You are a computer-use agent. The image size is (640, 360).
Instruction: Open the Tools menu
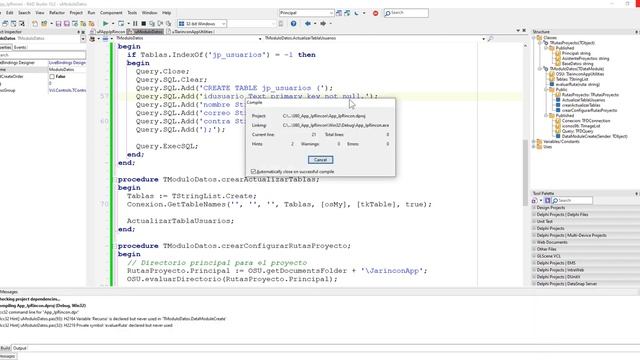pos(132,13)
